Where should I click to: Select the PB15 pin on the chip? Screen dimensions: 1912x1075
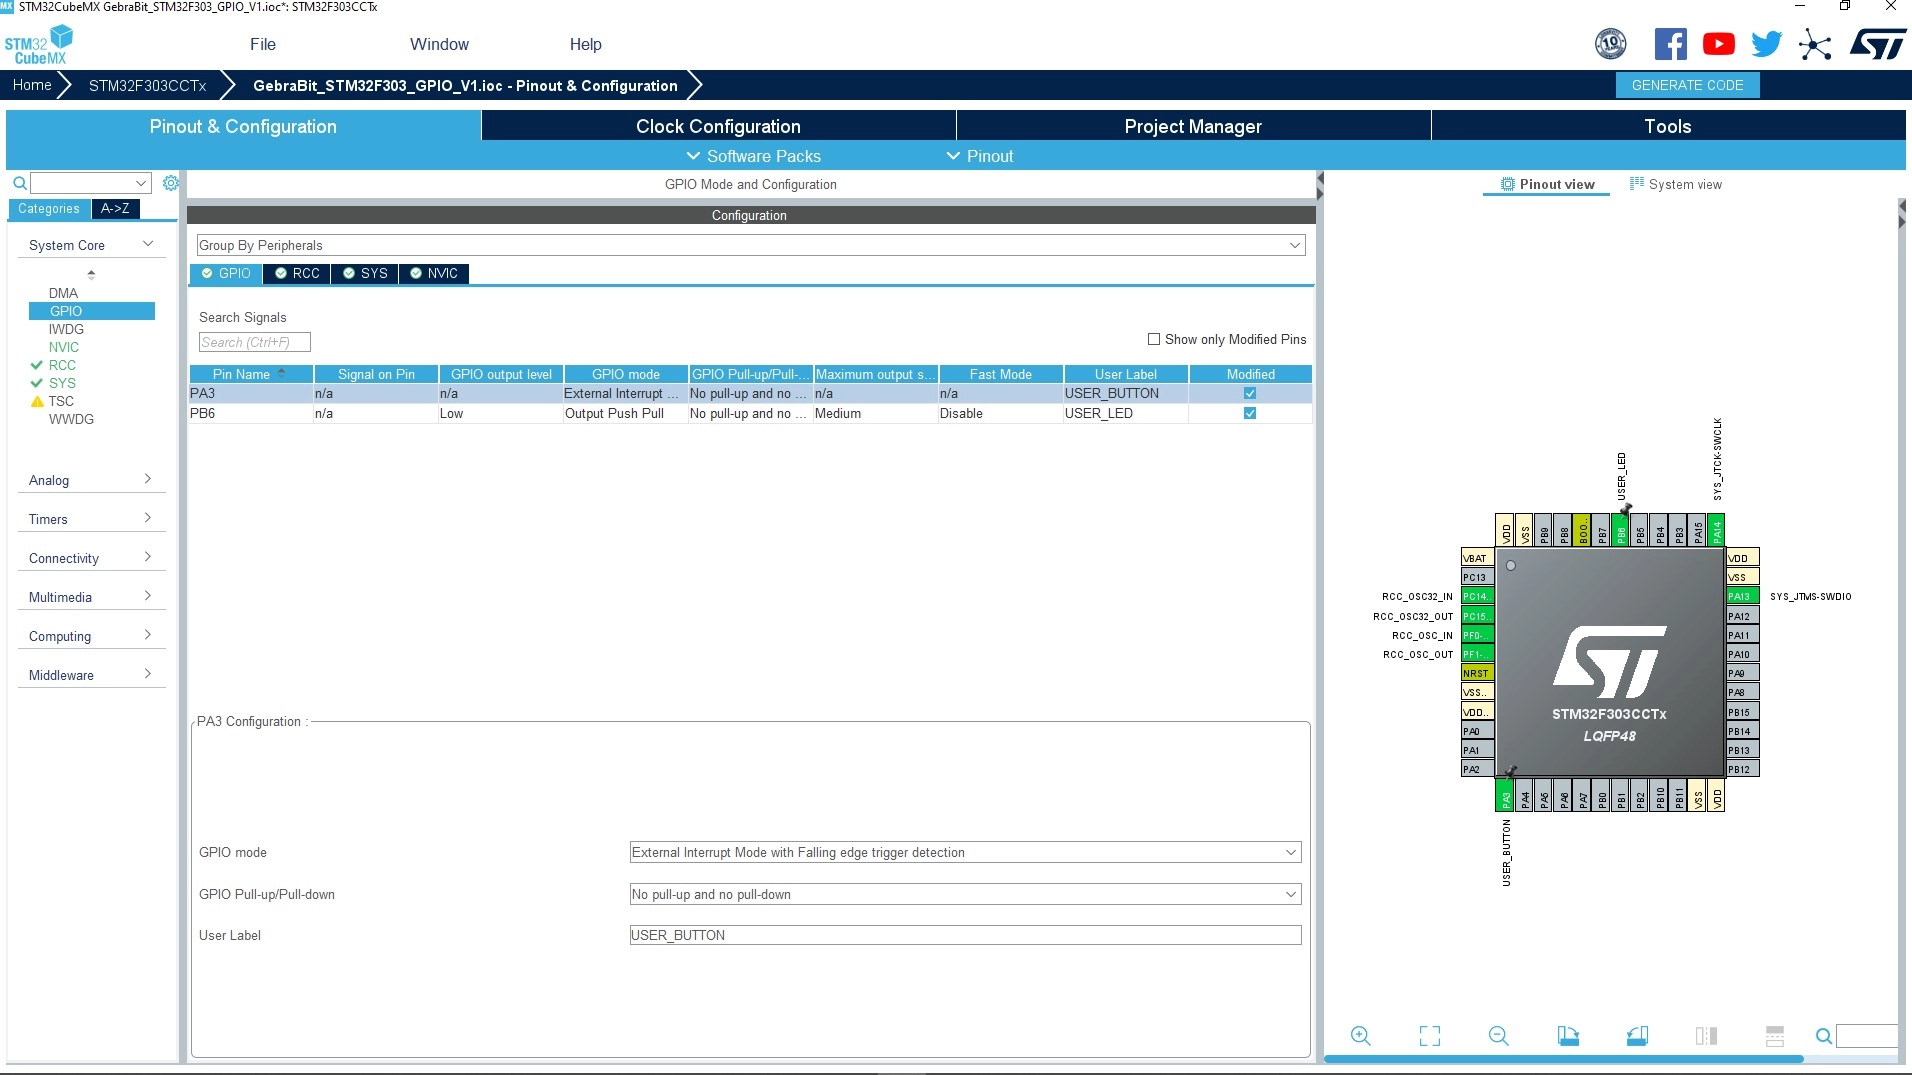(1743, 712)
